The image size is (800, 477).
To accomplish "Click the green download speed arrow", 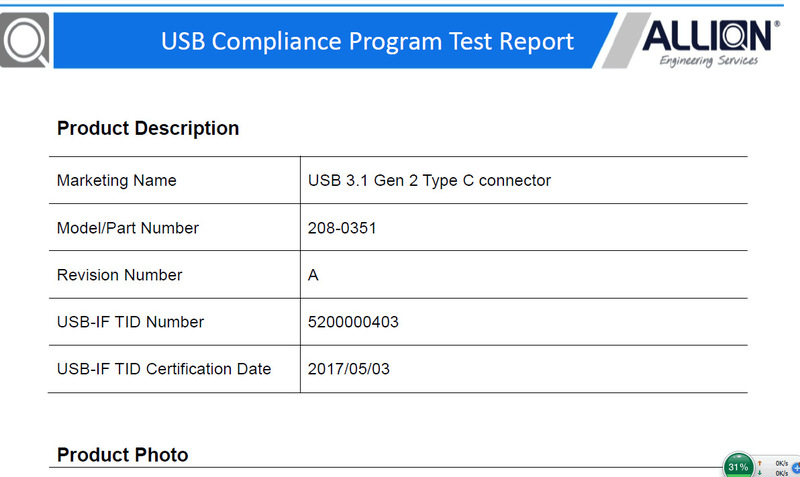I will [760, 473].
